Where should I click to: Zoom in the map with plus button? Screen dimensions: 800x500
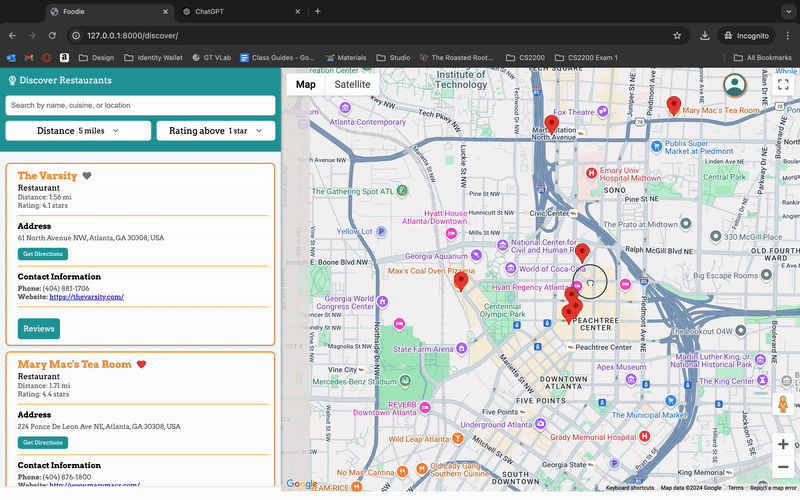coord(783,444)
